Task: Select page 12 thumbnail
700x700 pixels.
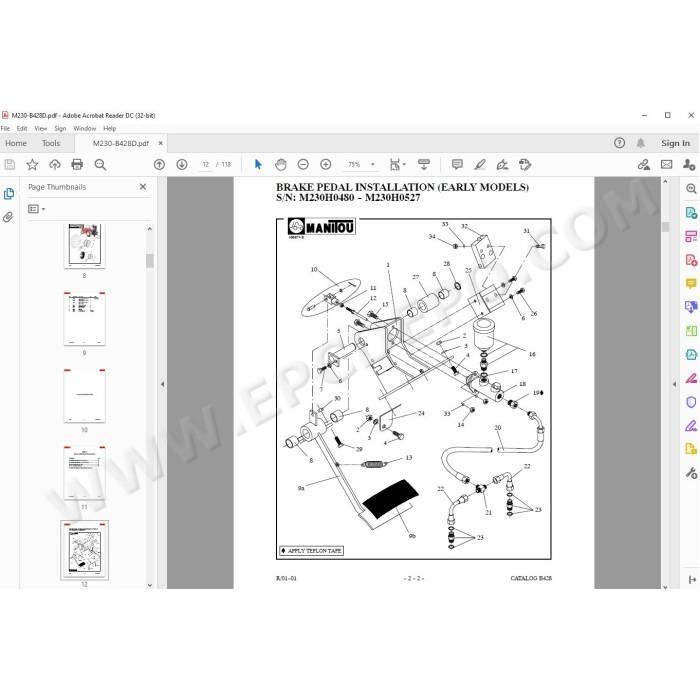Action: point(84,550)
